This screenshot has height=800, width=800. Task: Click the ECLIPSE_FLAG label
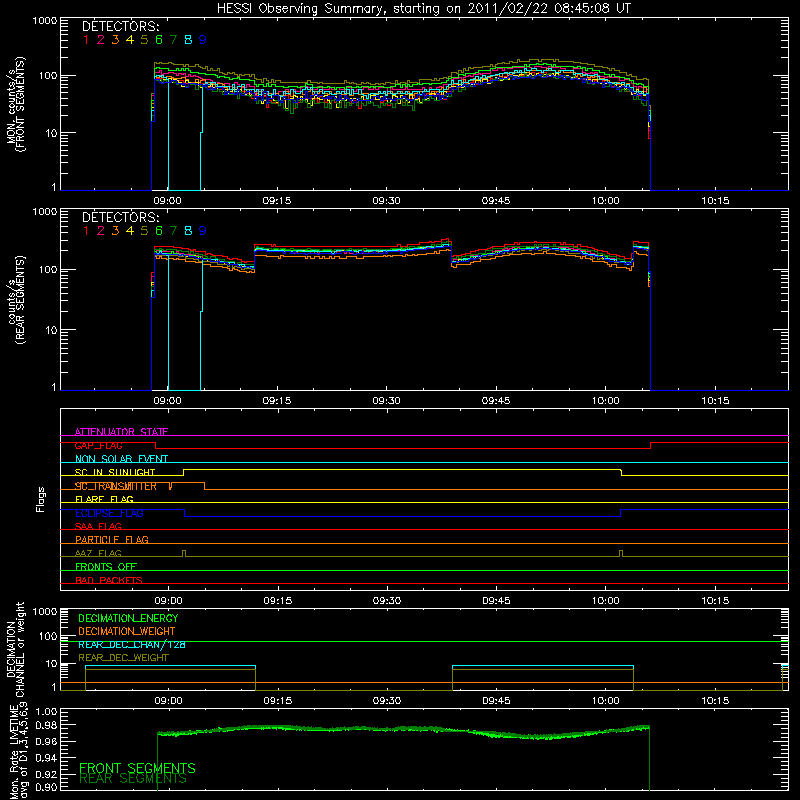(x=109, y=513)
